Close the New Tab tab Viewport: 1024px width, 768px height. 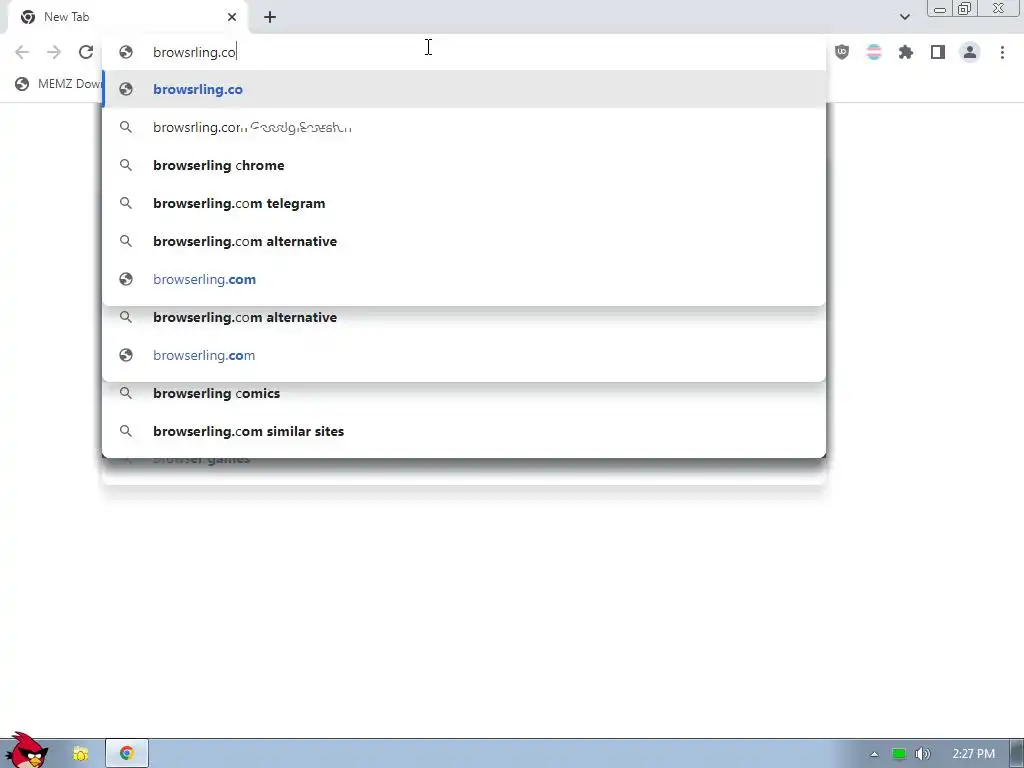[x=232, y=17]
